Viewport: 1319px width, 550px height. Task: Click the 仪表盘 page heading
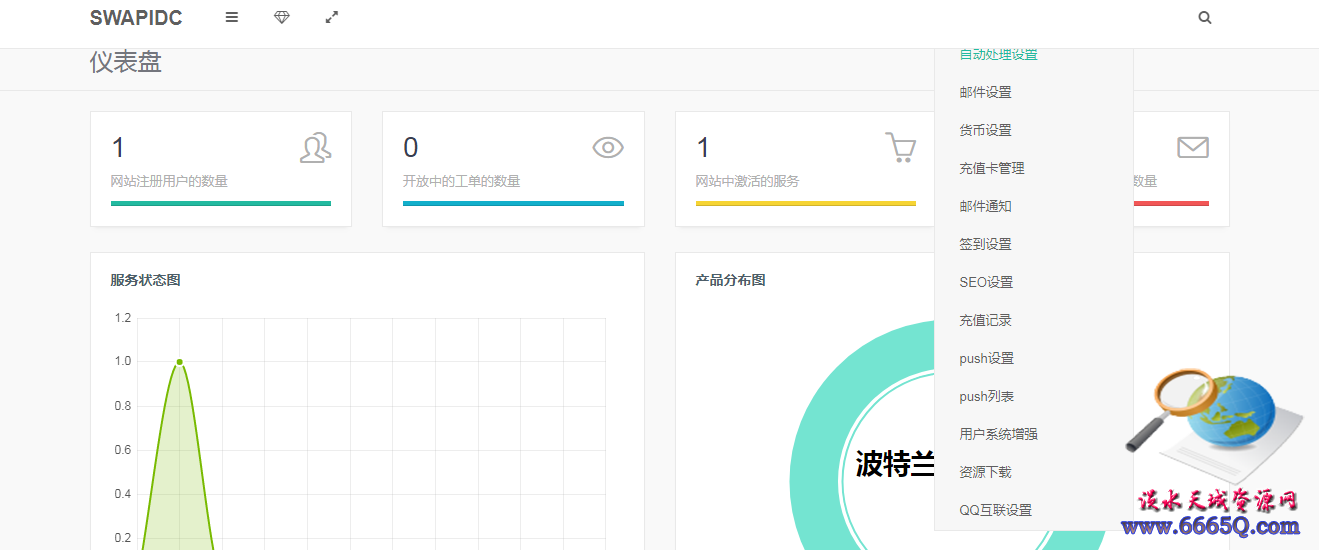126,62
